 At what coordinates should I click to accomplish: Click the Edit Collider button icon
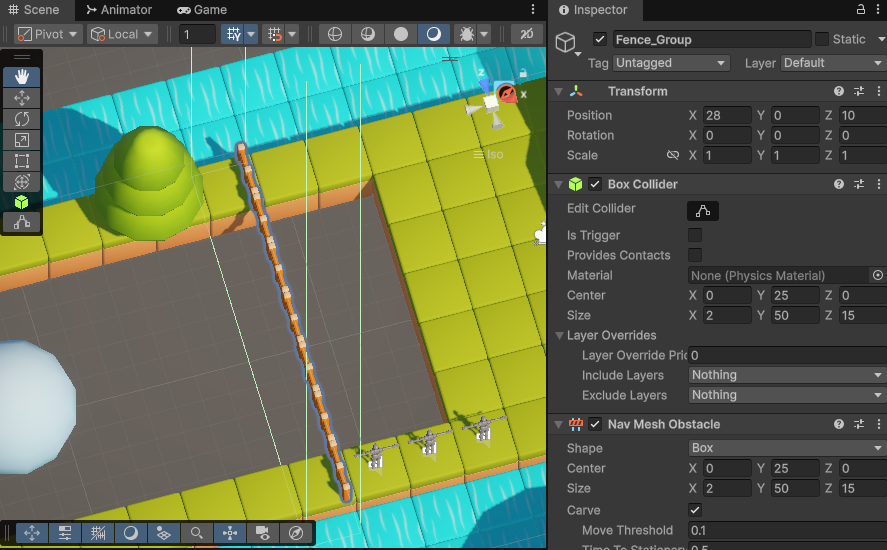(703, 210)
